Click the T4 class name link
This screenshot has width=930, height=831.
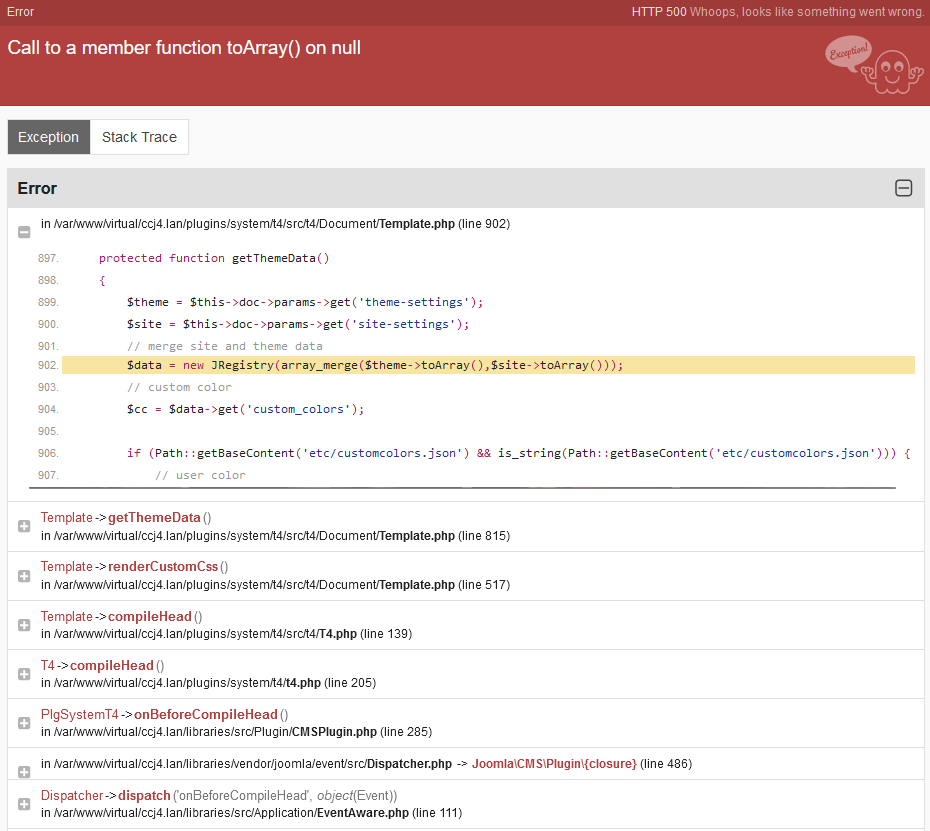pyautogui.click(x=48, y=665)
